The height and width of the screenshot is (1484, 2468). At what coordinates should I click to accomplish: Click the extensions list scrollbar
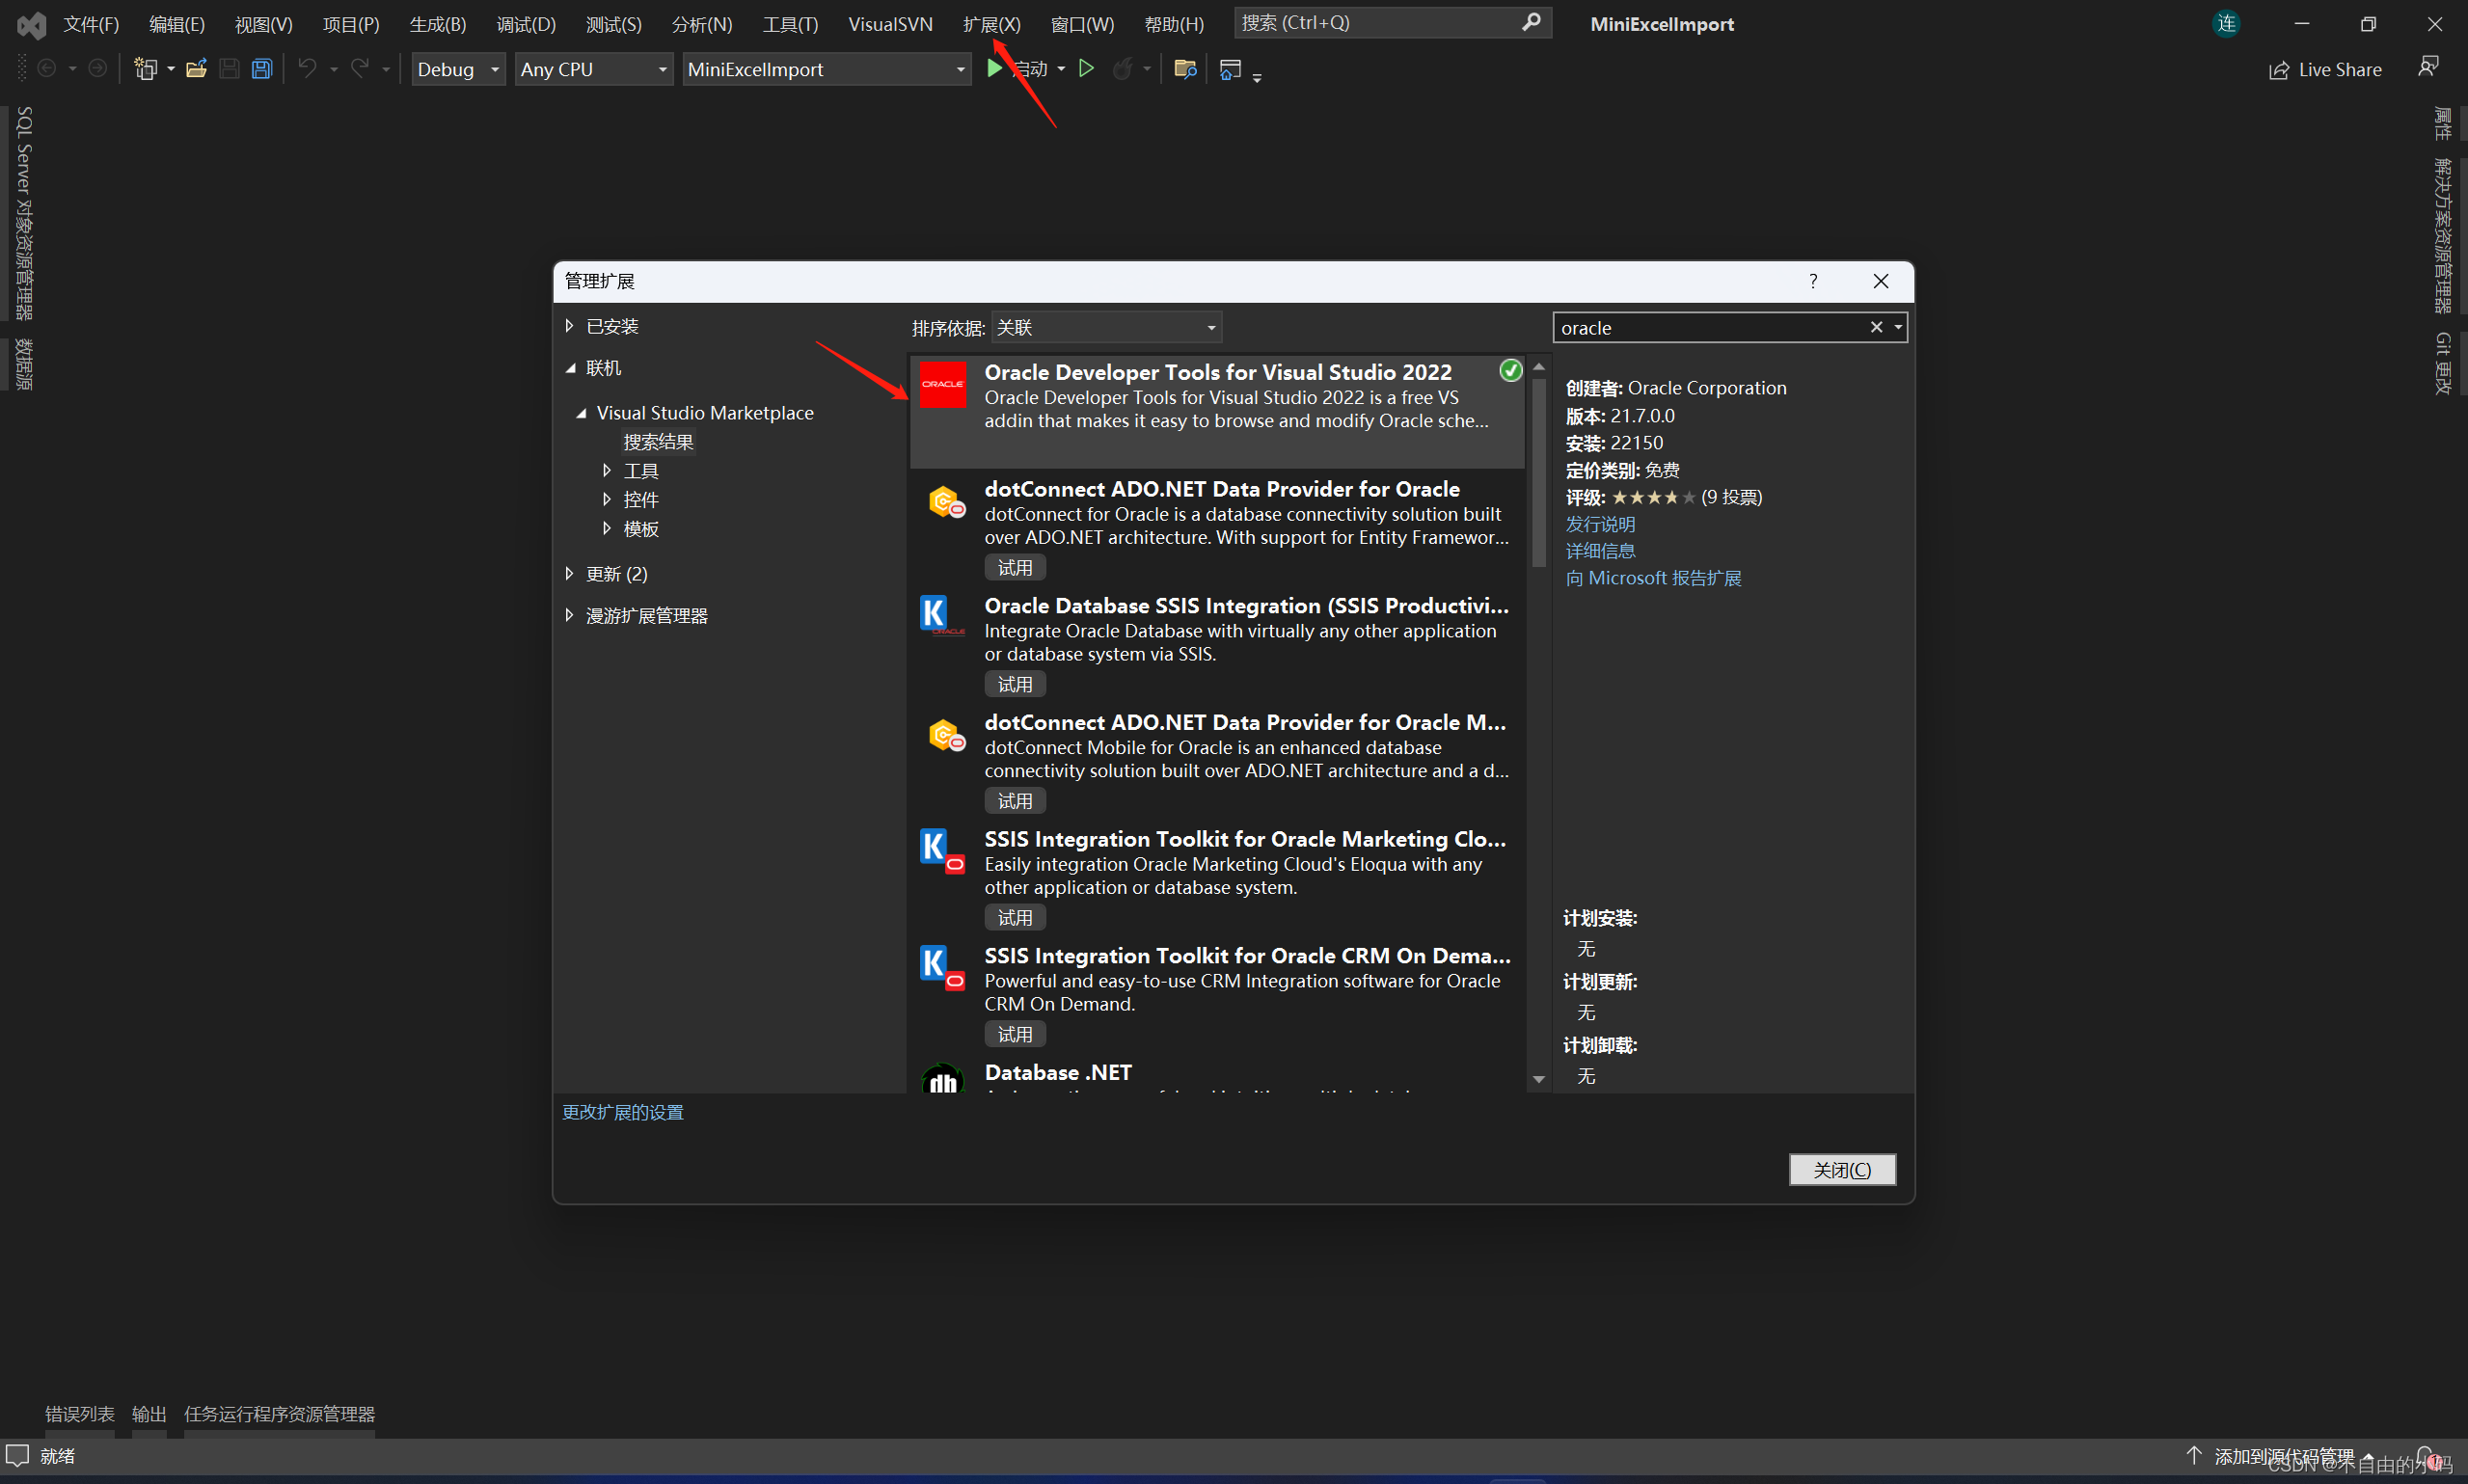tap(1539, 470)
